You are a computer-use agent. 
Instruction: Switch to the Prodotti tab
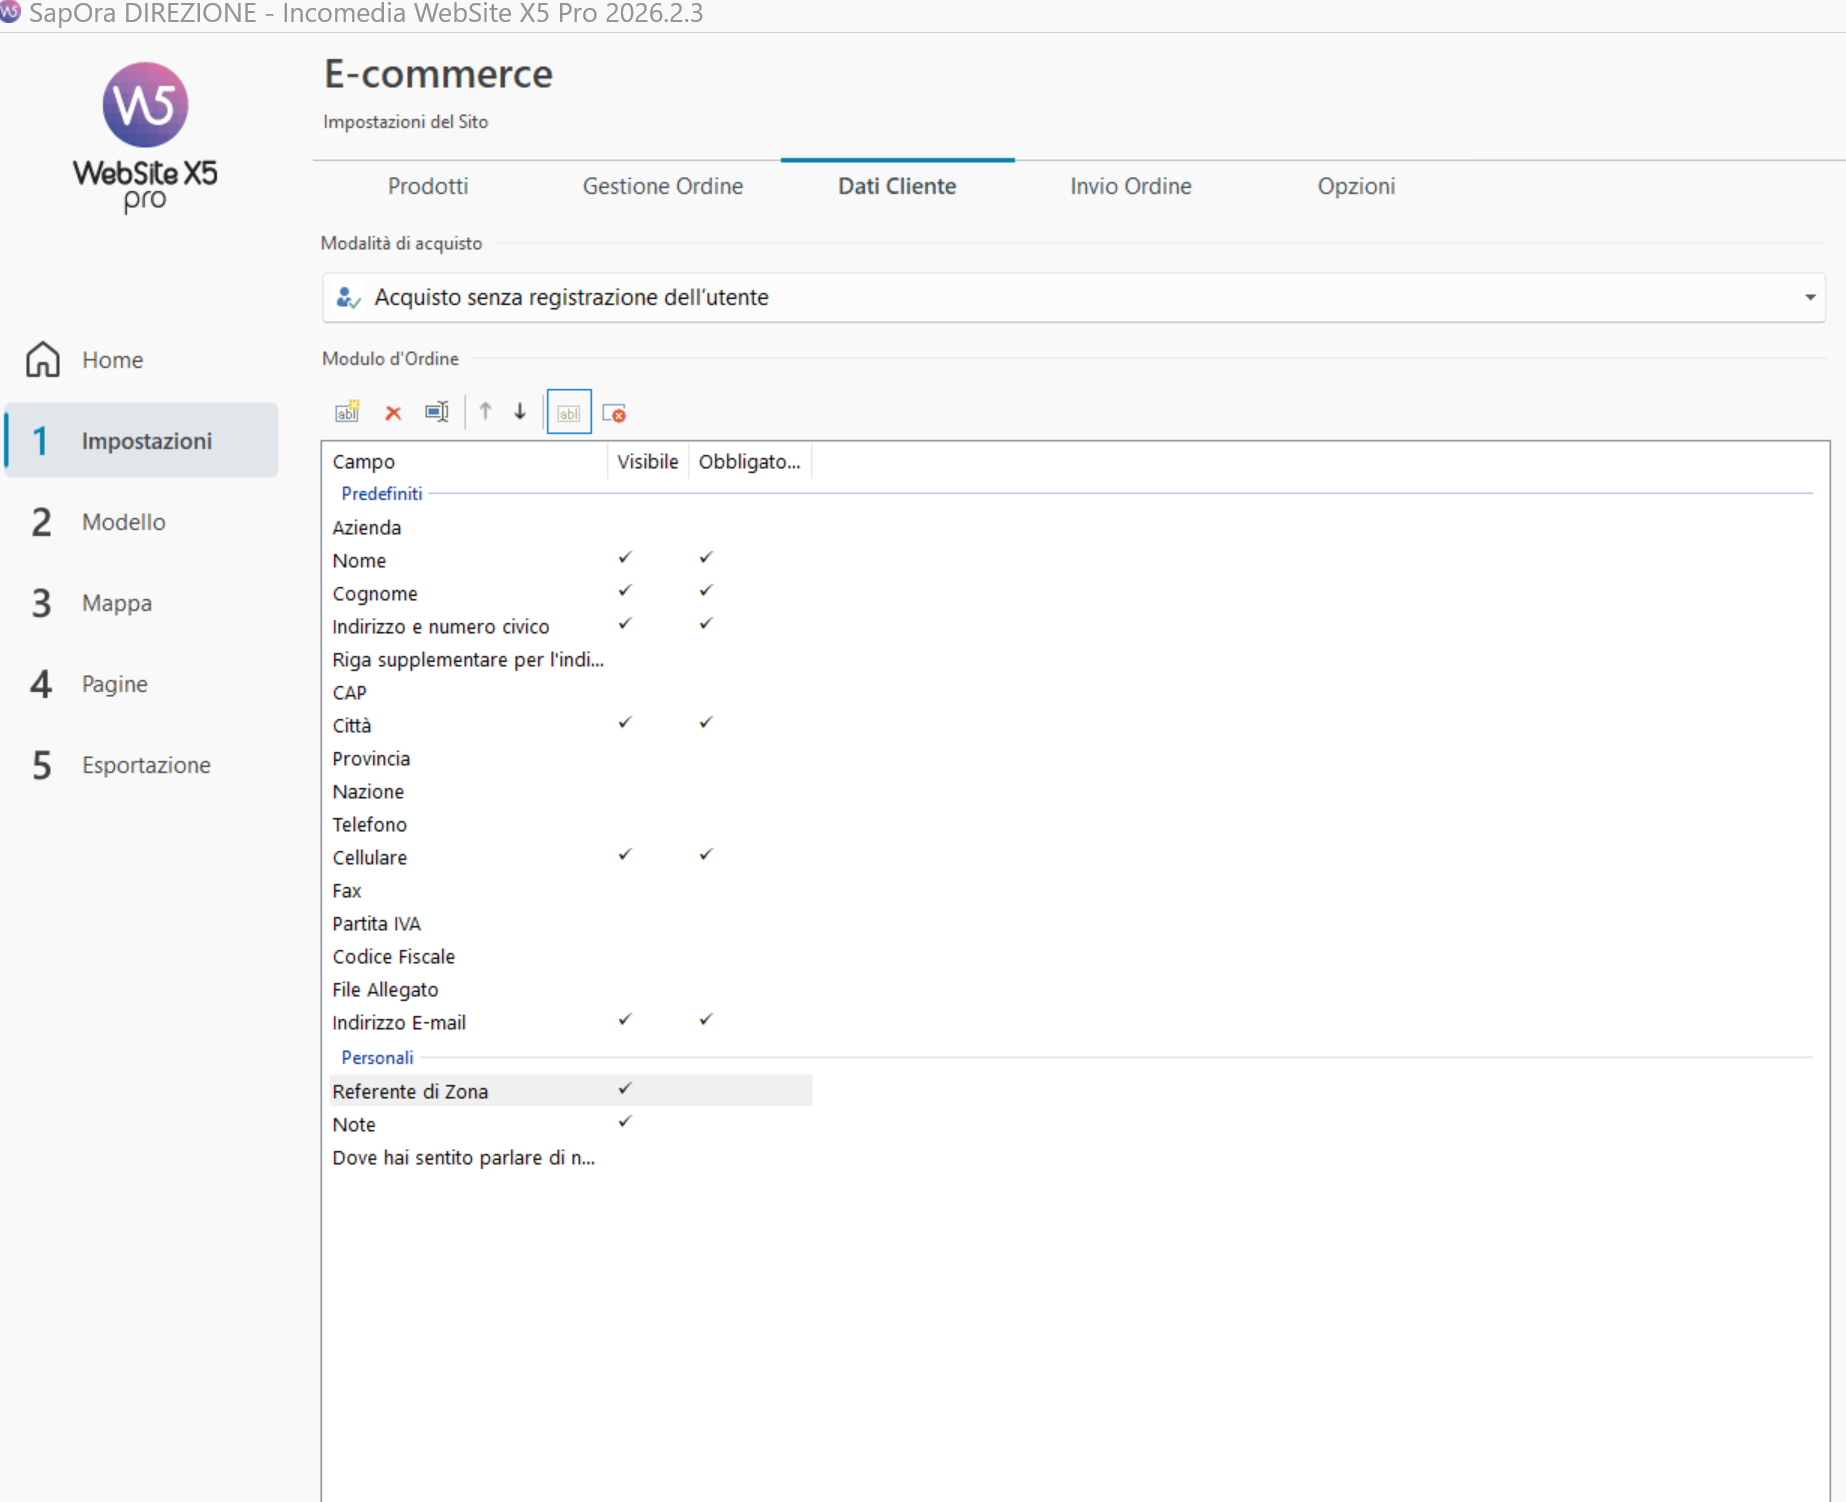click(x=428, y=186)
